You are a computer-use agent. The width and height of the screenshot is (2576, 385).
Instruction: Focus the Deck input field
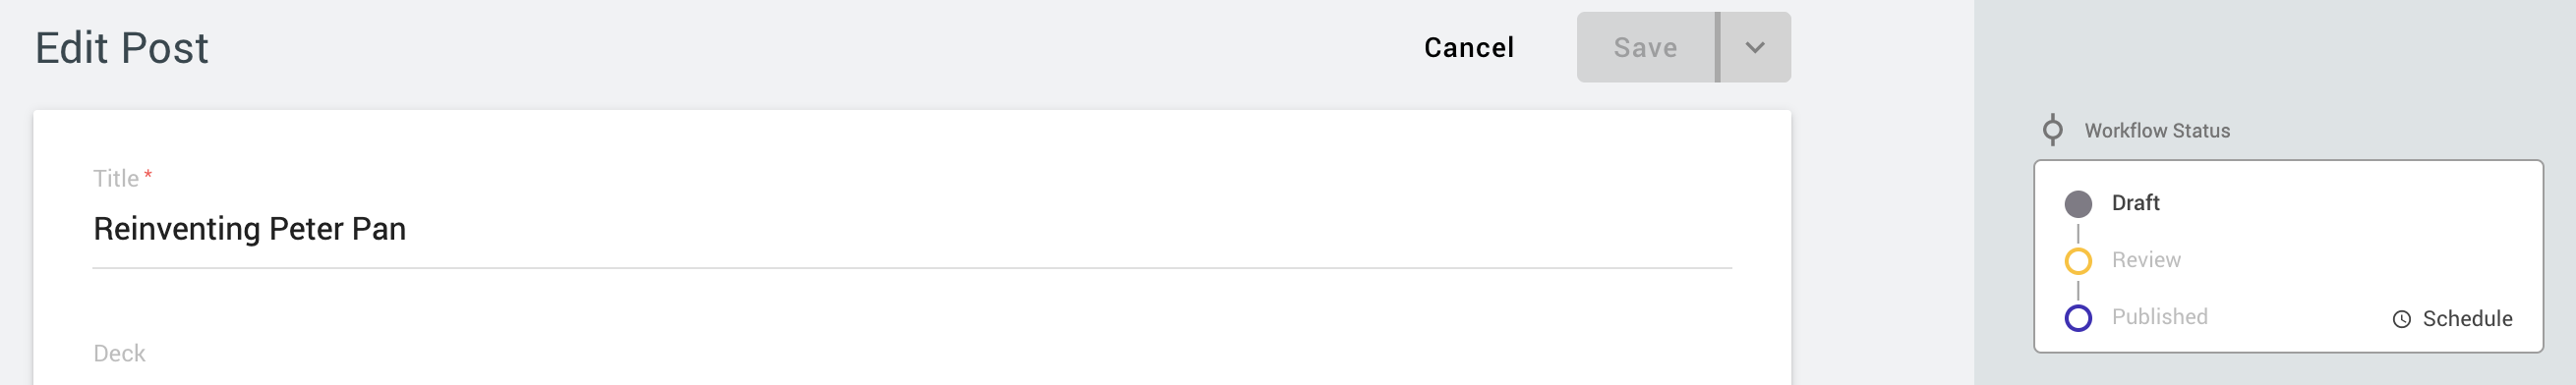coord(912,362)
